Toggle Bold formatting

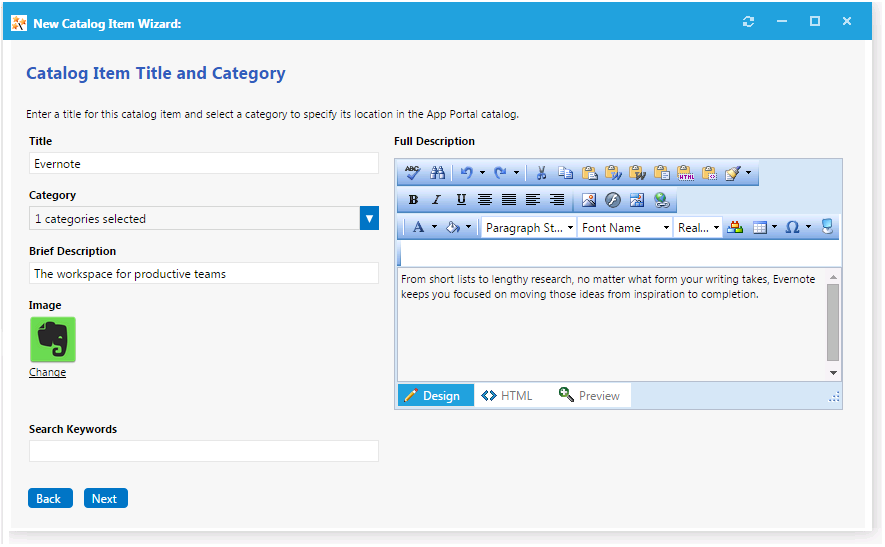(x=413, y=200)
